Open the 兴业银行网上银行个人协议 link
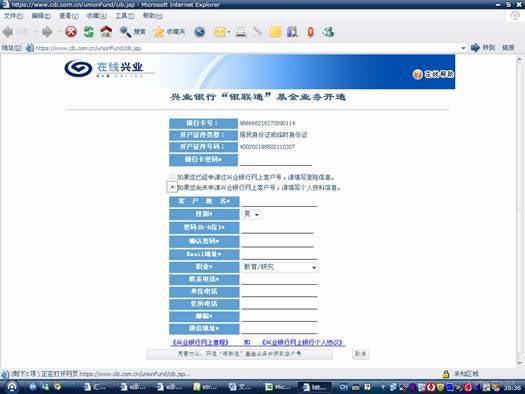525x394 pixels. (303, 342)
